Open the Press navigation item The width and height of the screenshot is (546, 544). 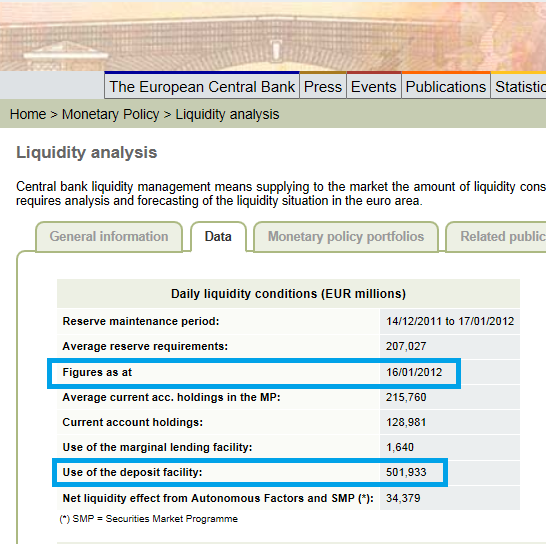[x=323, y=86]
